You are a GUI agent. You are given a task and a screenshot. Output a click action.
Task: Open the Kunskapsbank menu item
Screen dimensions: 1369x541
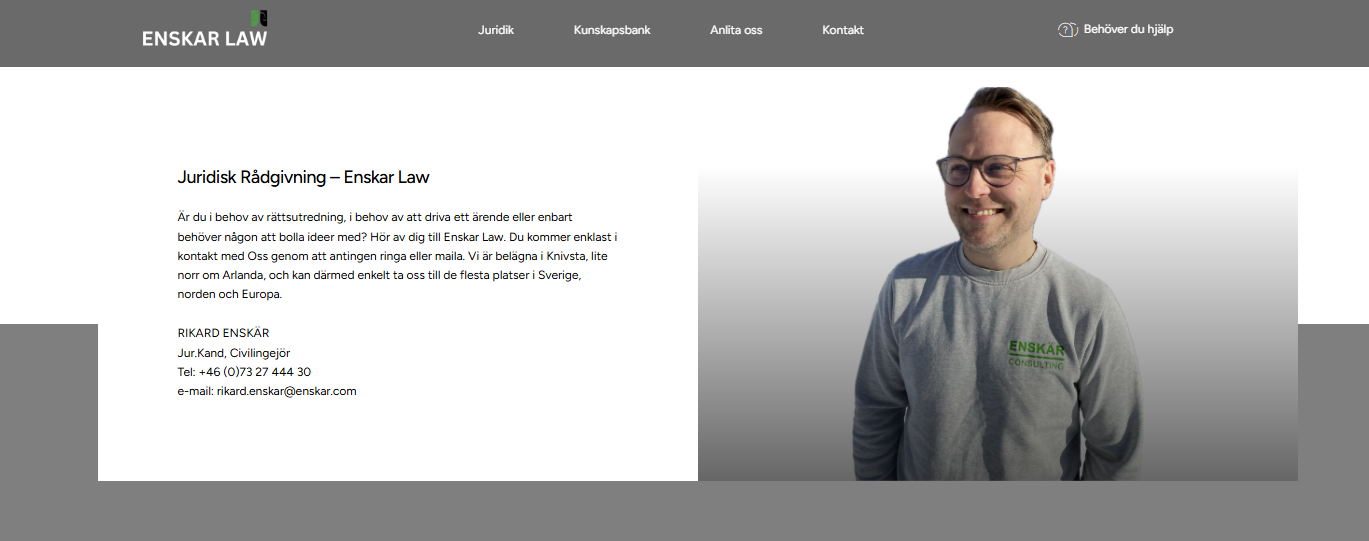point(612,30)
